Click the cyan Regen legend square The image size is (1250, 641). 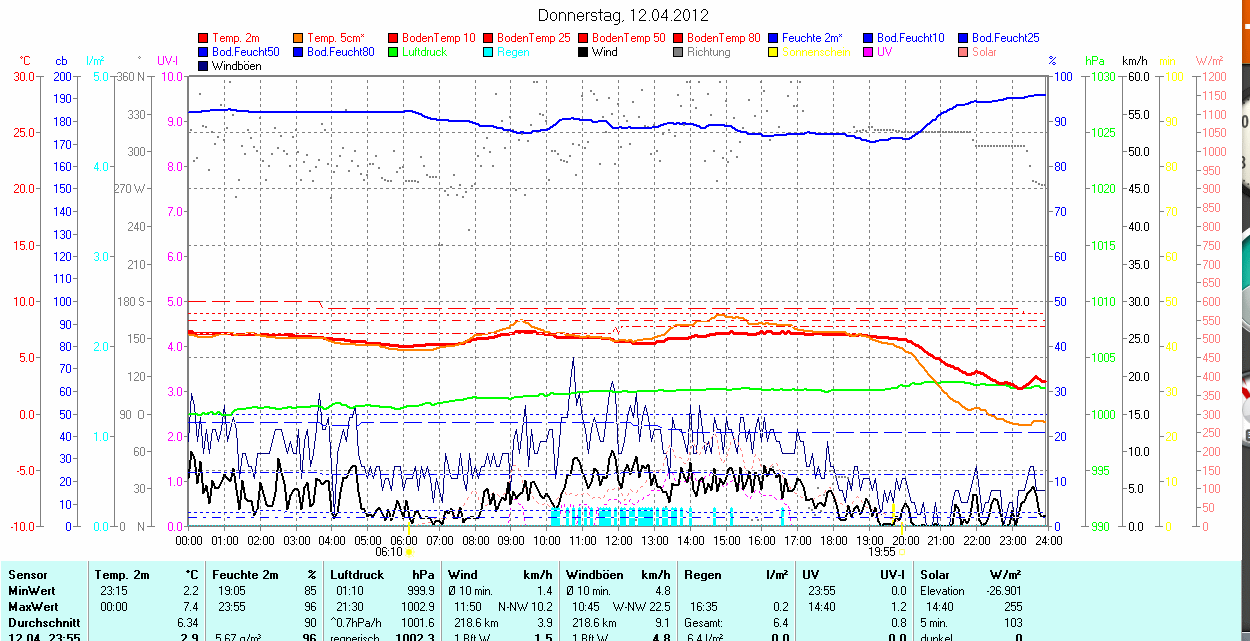click(489, 52)
